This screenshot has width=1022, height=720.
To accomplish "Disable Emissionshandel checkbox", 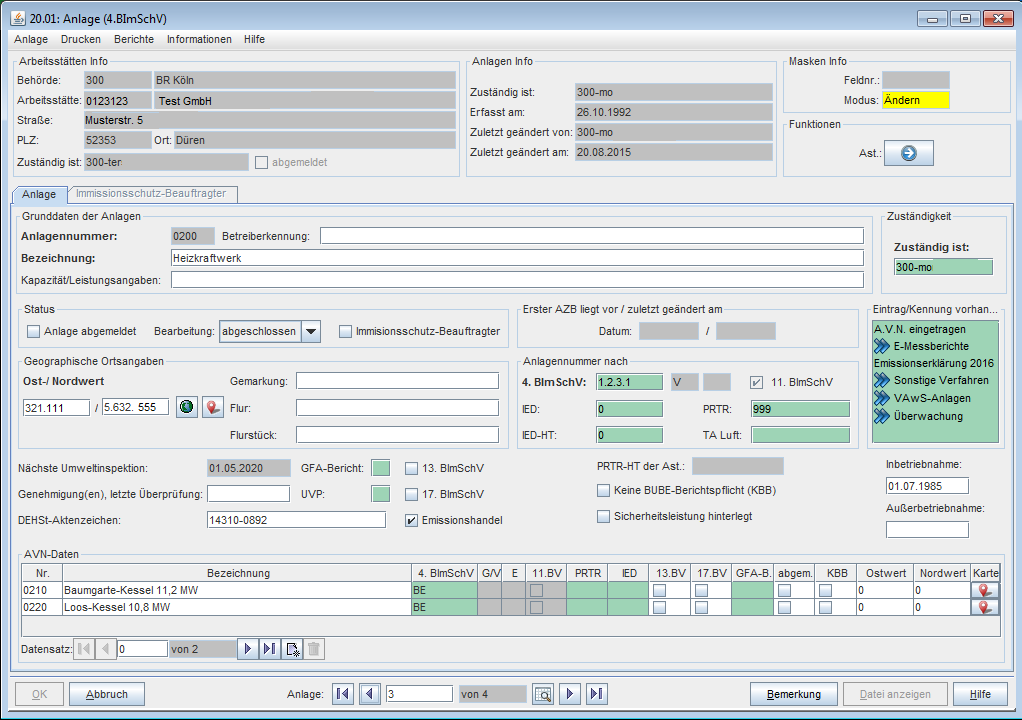I will (x=411, y=520).
